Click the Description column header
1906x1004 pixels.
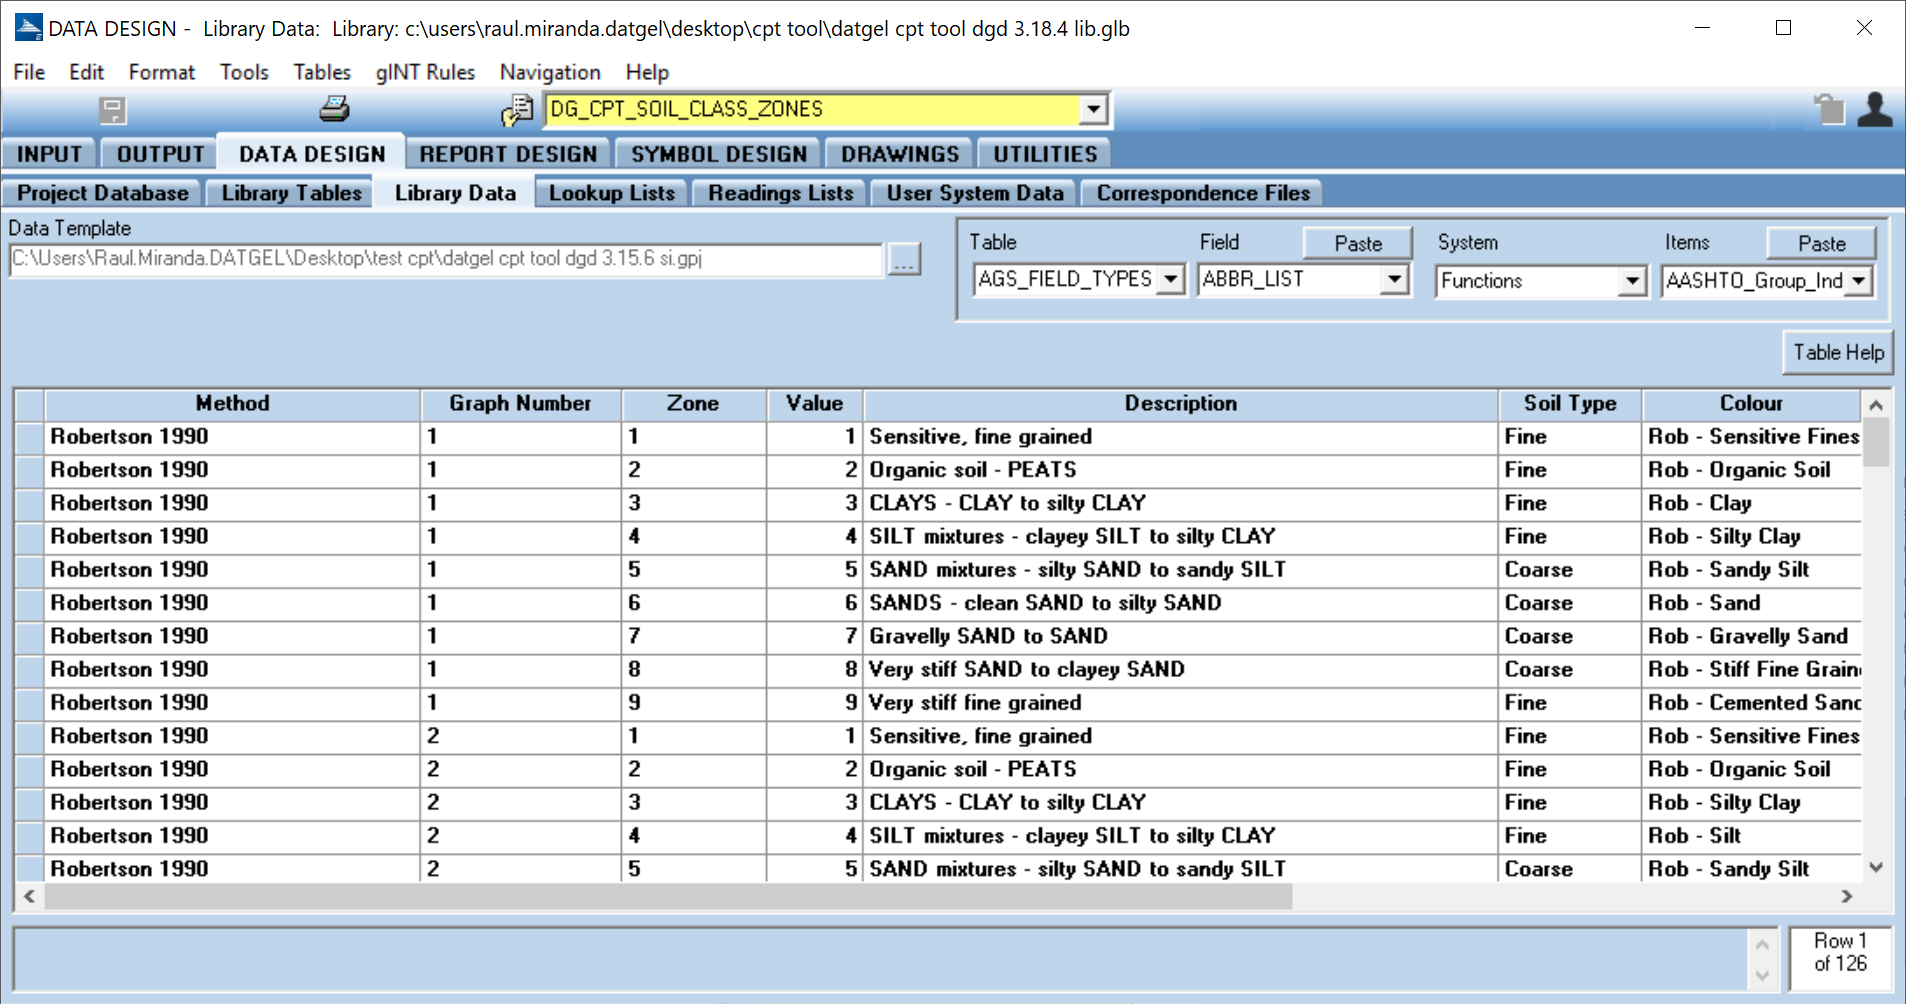pyautogui.click(x=1180, y=403)
